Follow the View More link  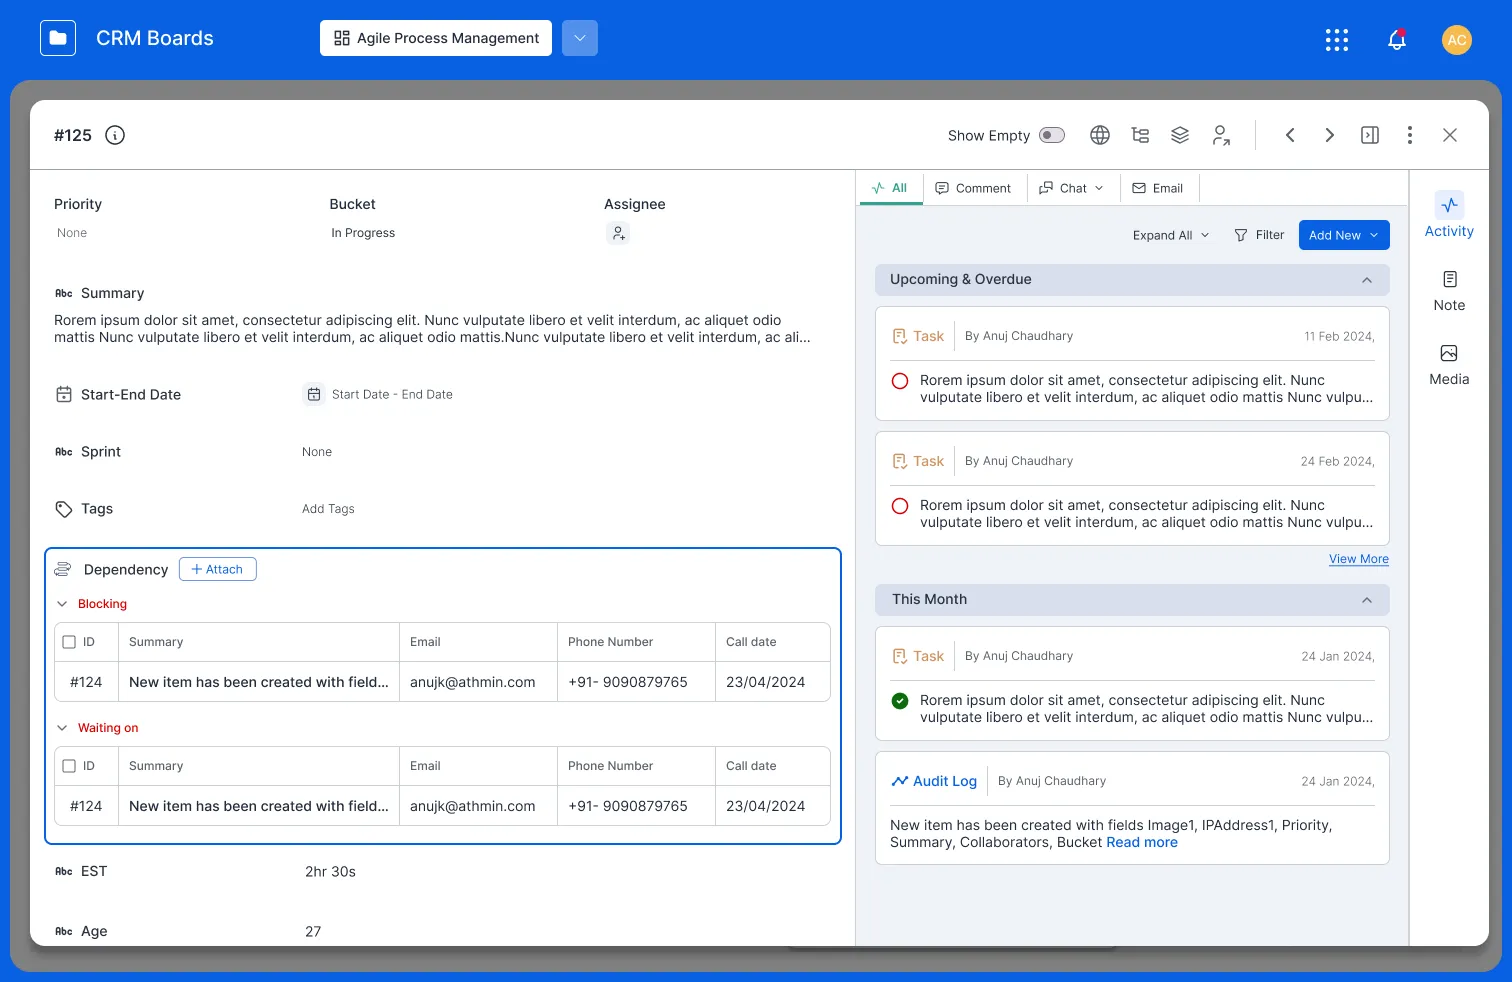1359,559
